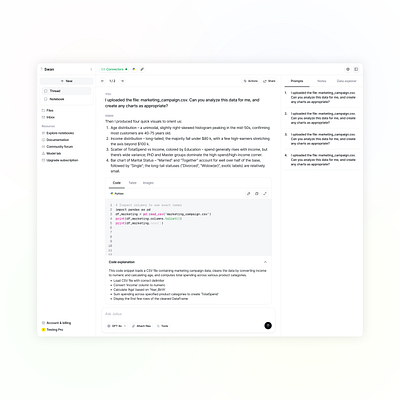Click the New button in sidebar
The height and width of the screenshot is (400, 400).
[67, 81]
